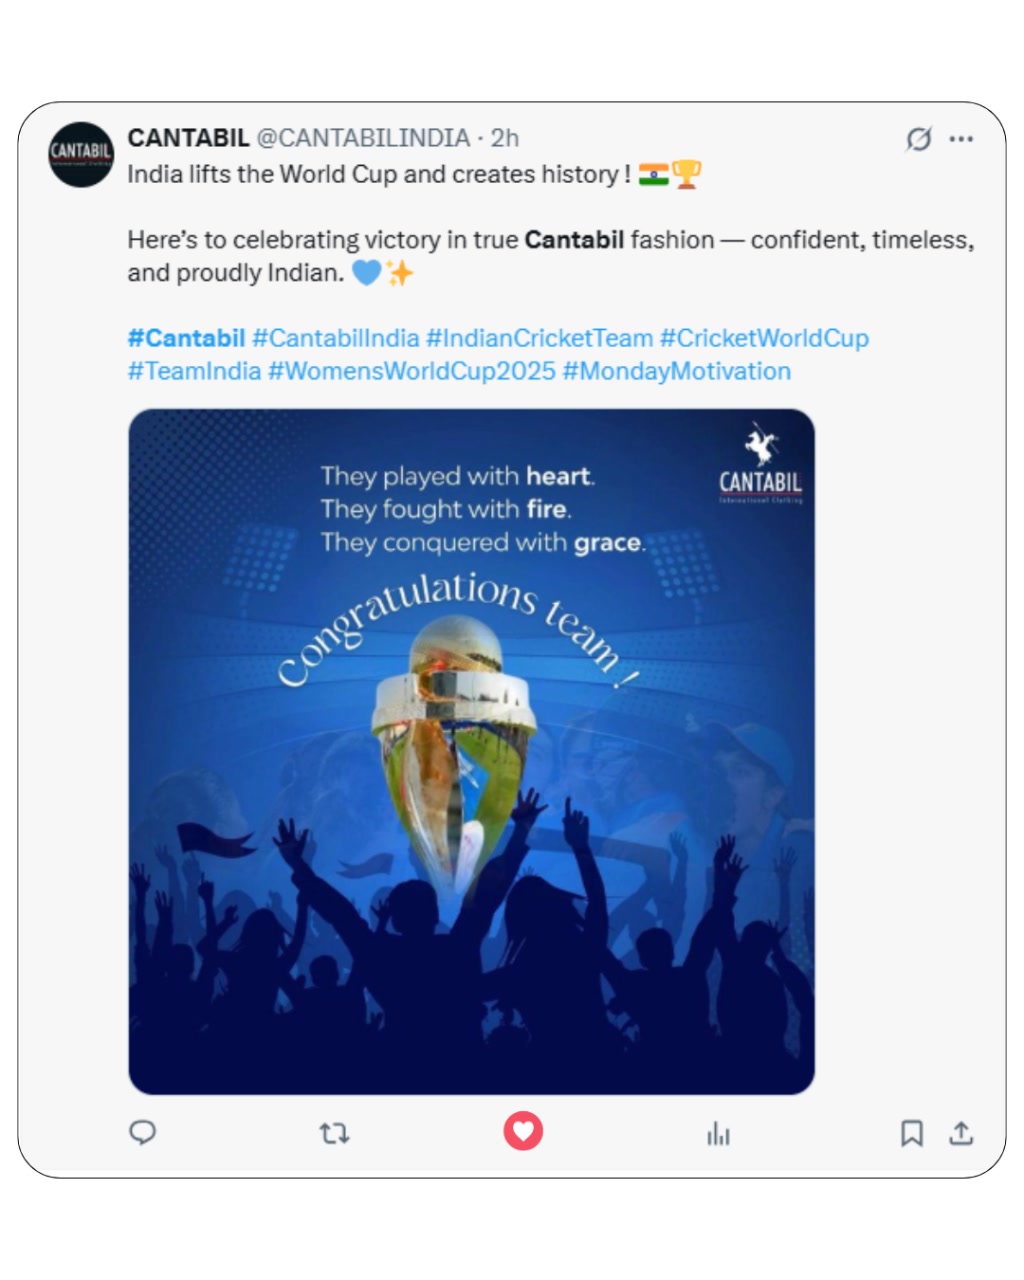This screenshot has width=1024, height=1280.
Task: Share the post using the share icon
Action: click(x=960, y=1134)
